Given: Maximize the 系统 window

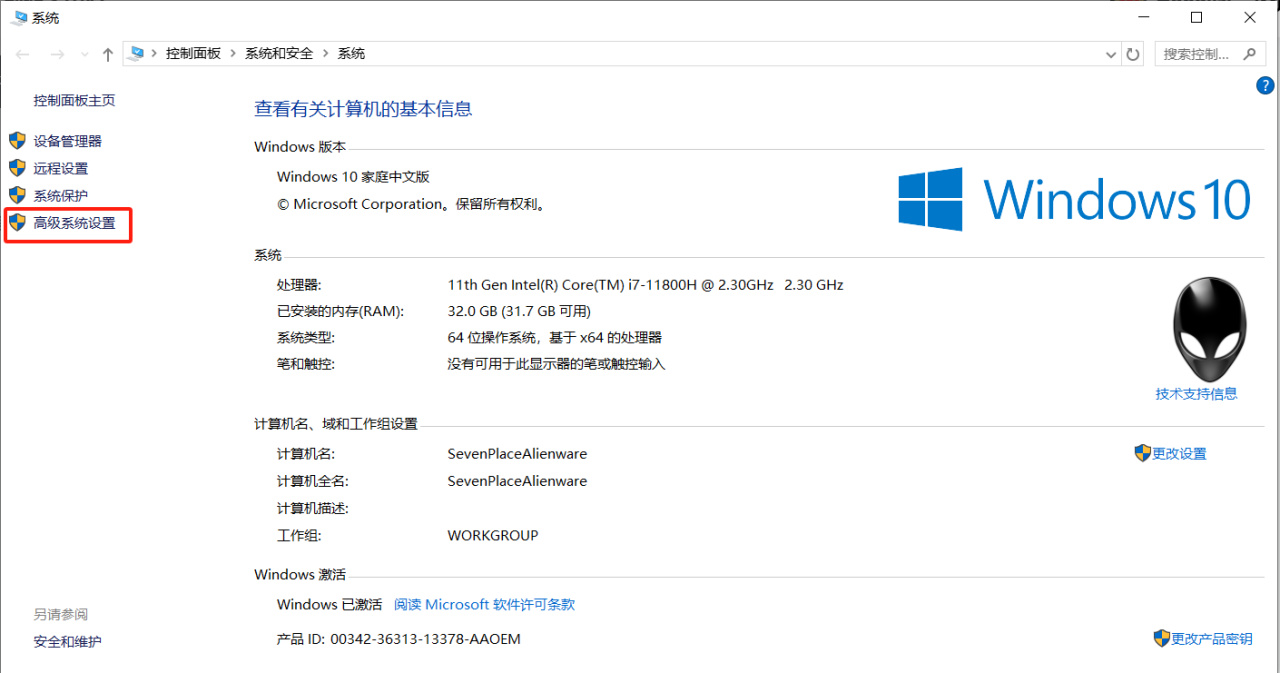Looking at the screenshot, I should click(1196, 17).
